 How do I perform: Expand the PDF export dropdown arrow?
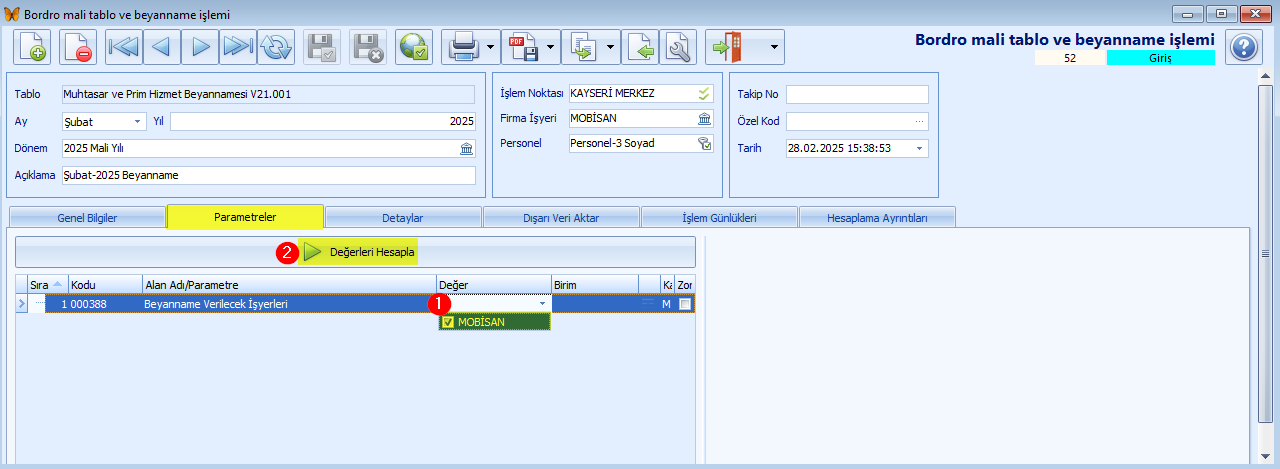551,47
